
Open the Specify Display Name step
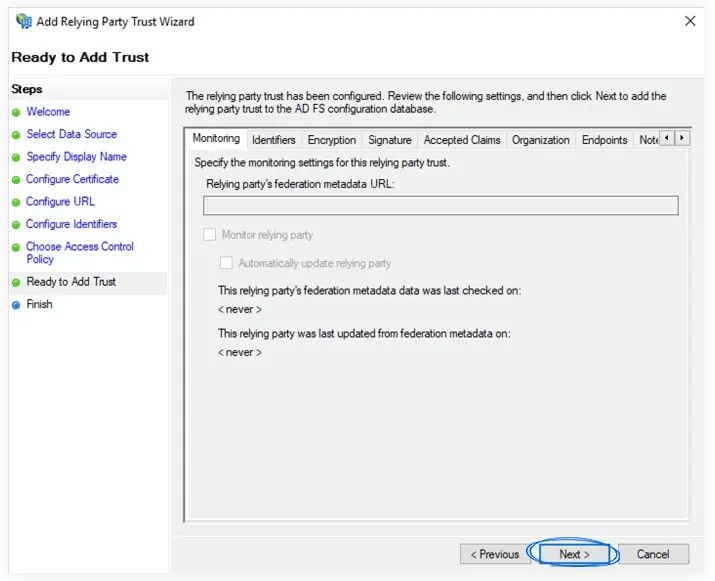tap(76, 156)
